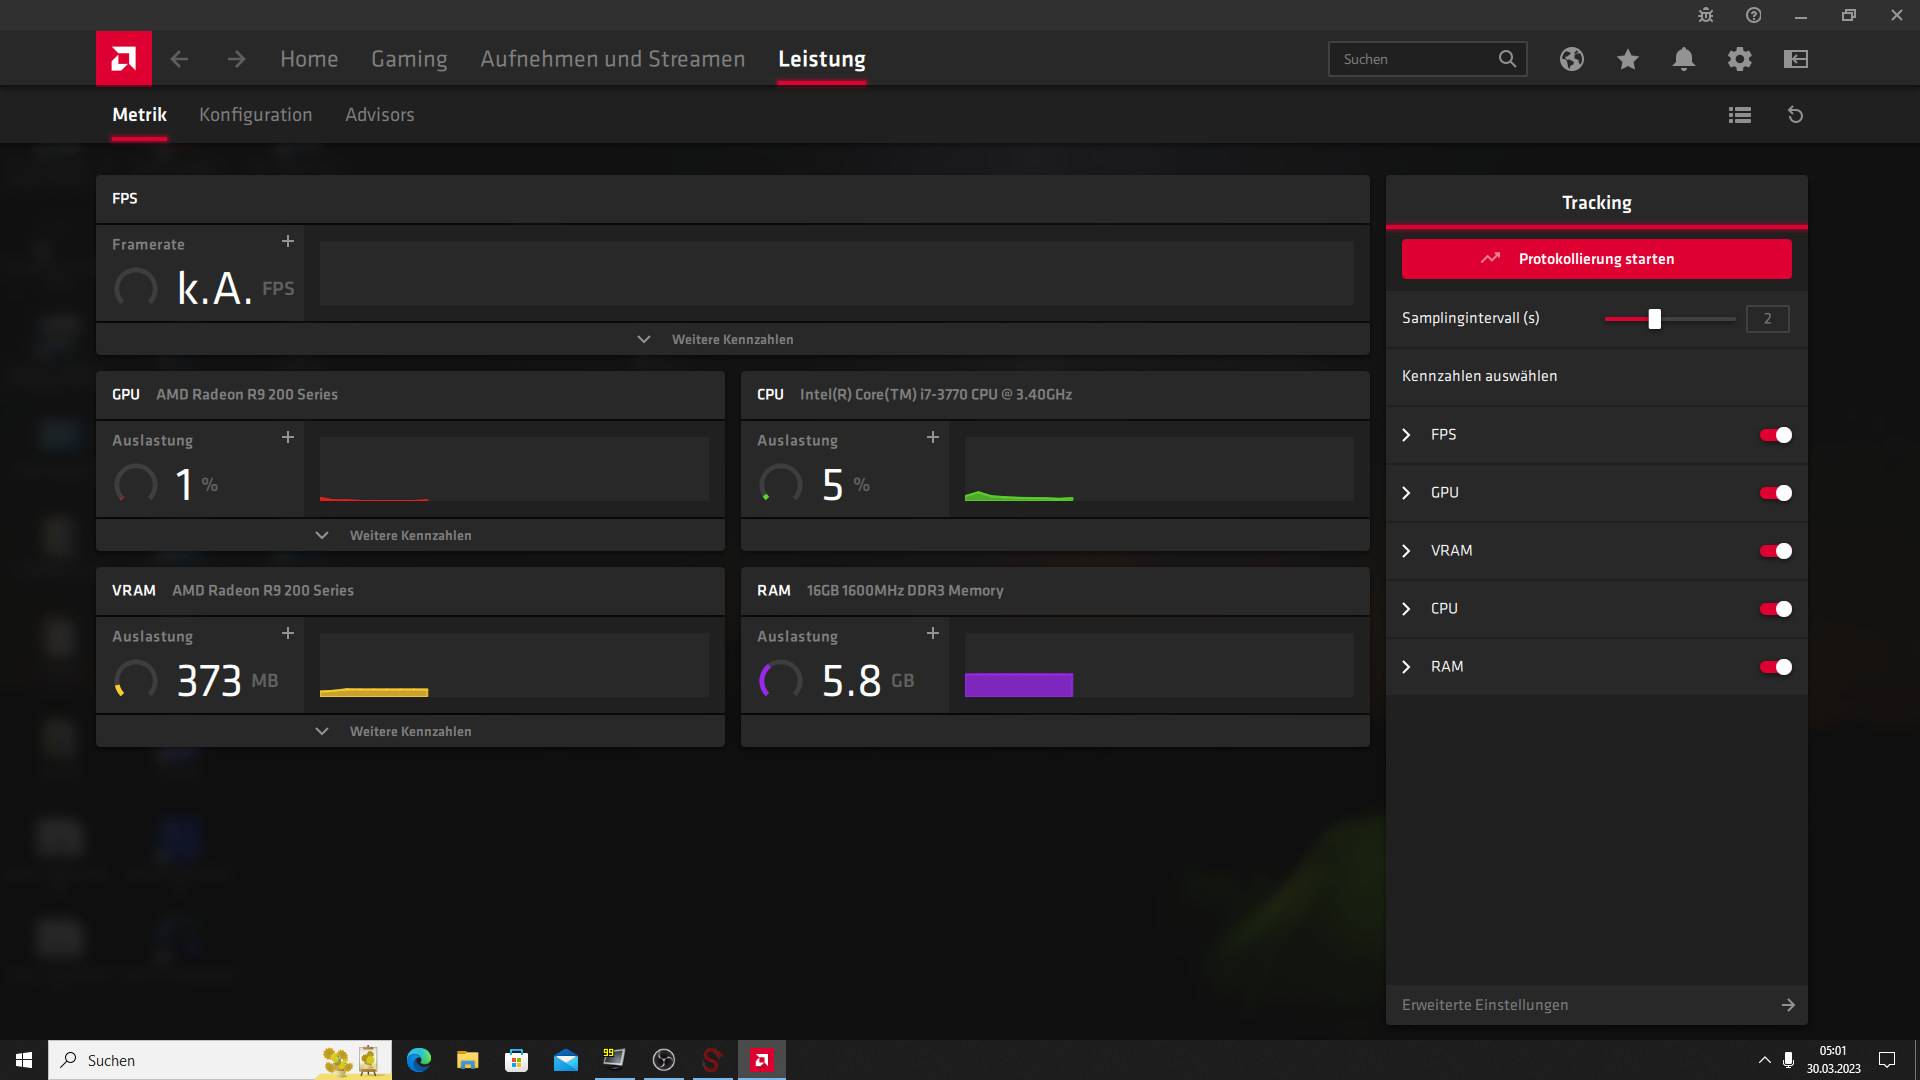Click the microphone tray icon

click(1788, 1060)
